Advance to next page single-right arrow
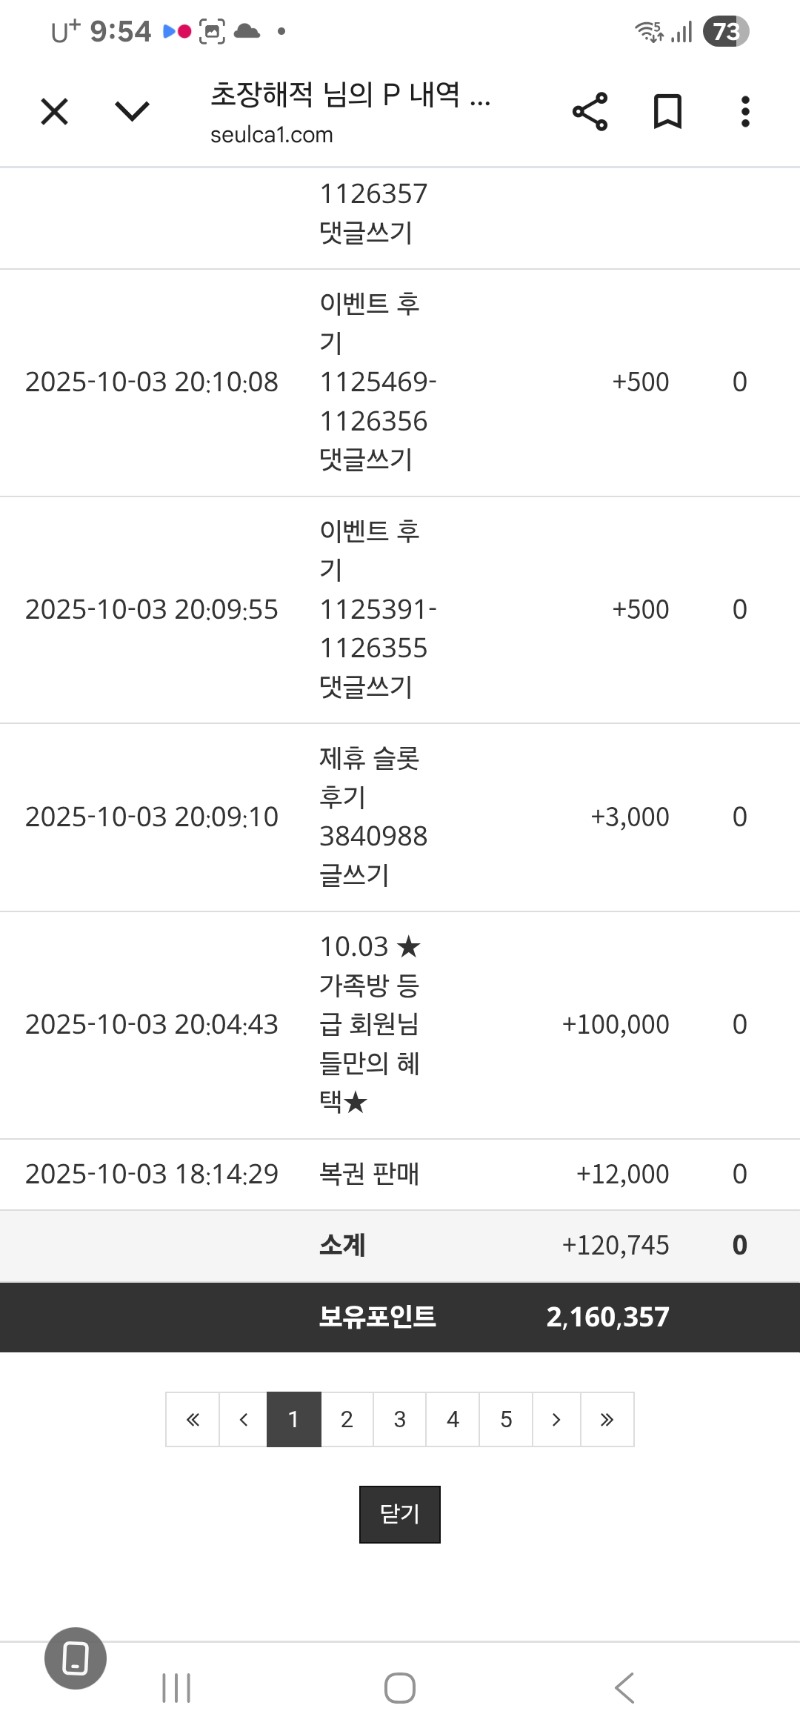800x1734 pixels. 556,1419
